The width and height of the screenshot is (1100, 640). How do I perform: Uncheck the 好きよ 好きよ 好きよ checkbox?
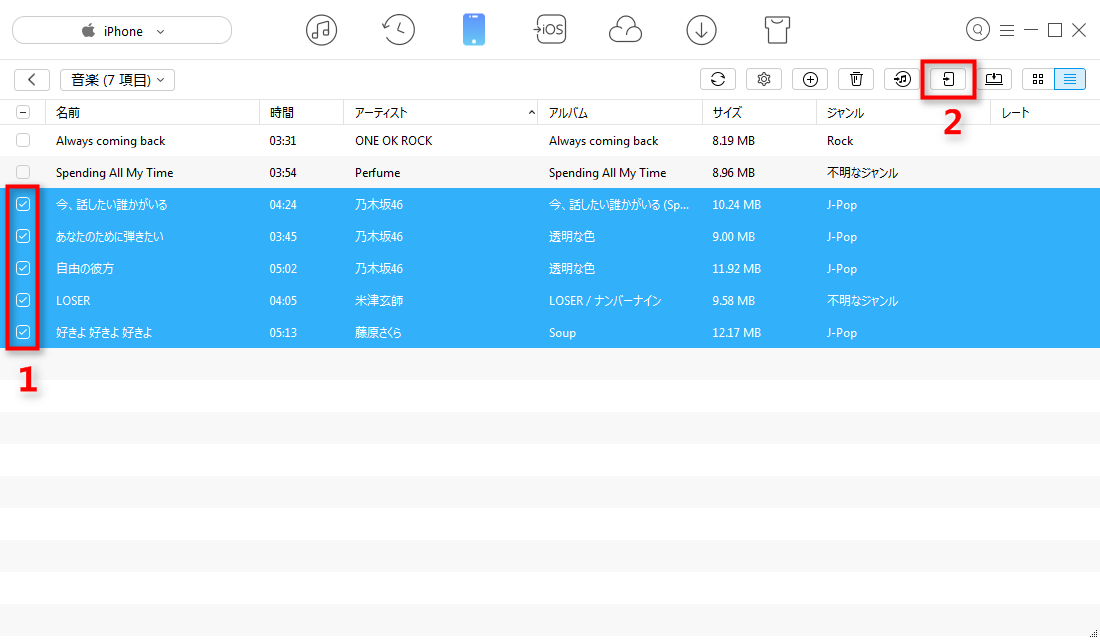[23, 332]
